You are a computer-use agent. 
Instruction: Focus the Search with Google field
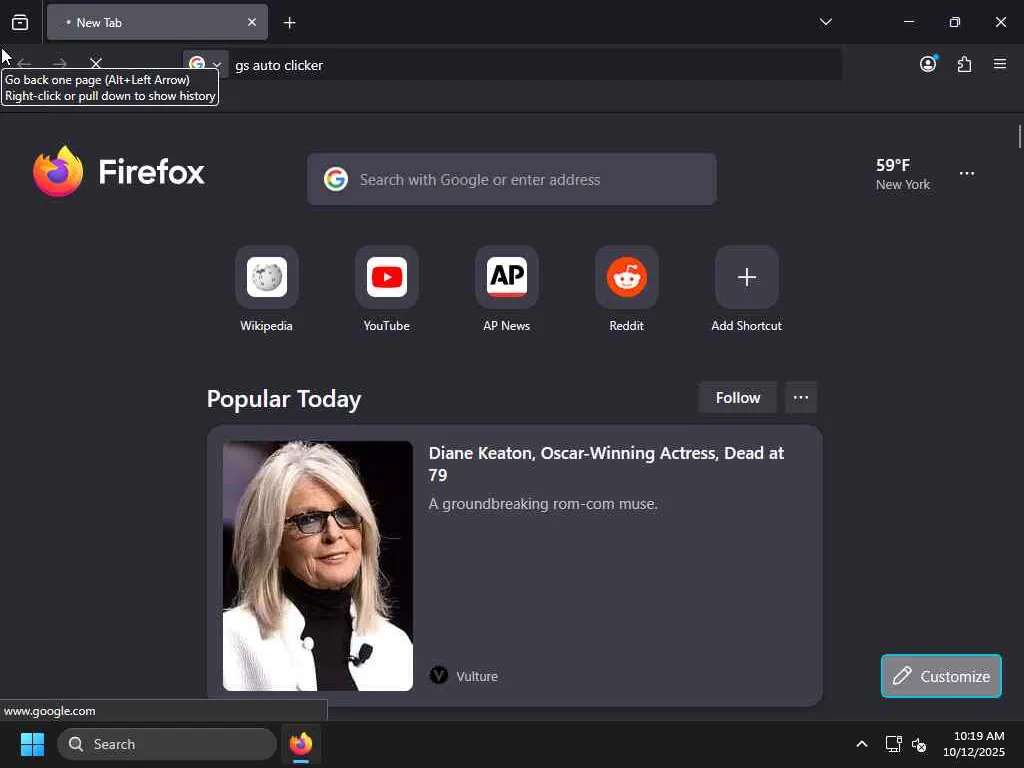pos(511,179)
